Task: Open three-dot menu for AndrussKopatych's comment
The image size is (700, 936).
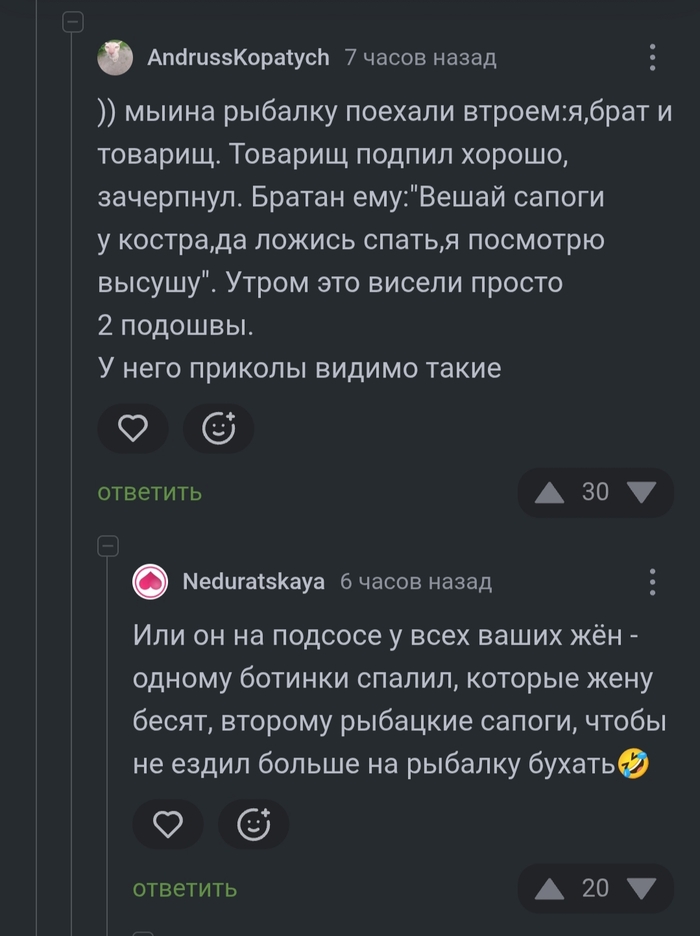Action: tap(652, 58)
